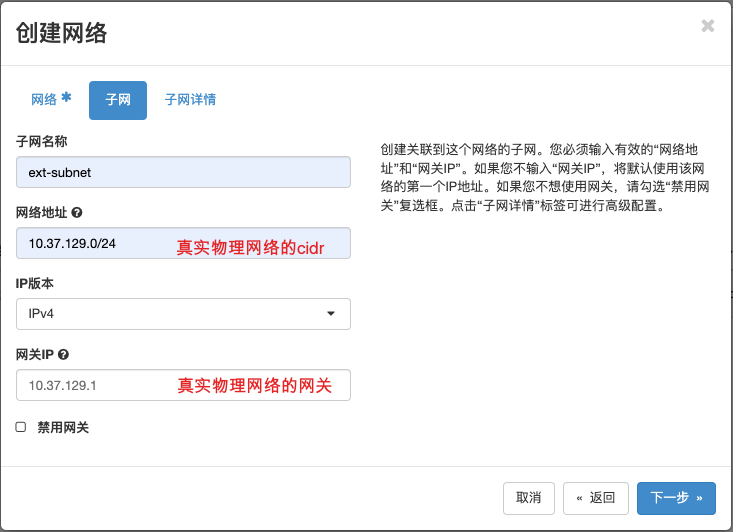Click the IP版本 field label
This screenshot has height=532, width=733.
(x=35, y=284)
